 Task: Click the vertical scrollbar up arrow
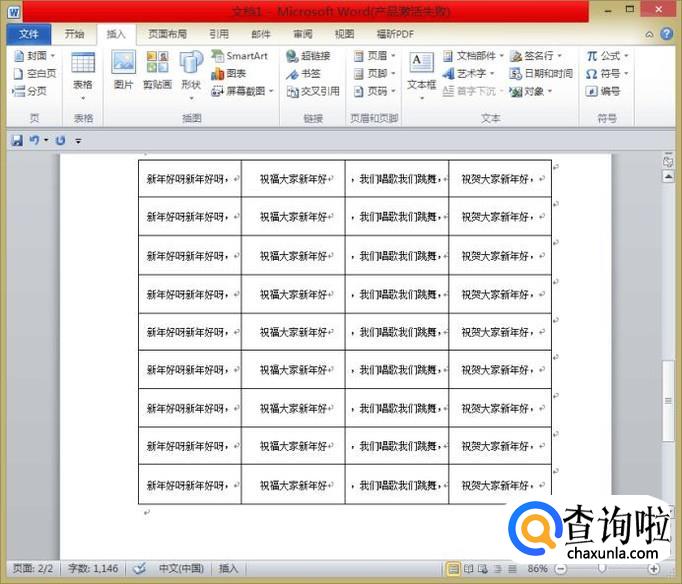pos(668,177)
